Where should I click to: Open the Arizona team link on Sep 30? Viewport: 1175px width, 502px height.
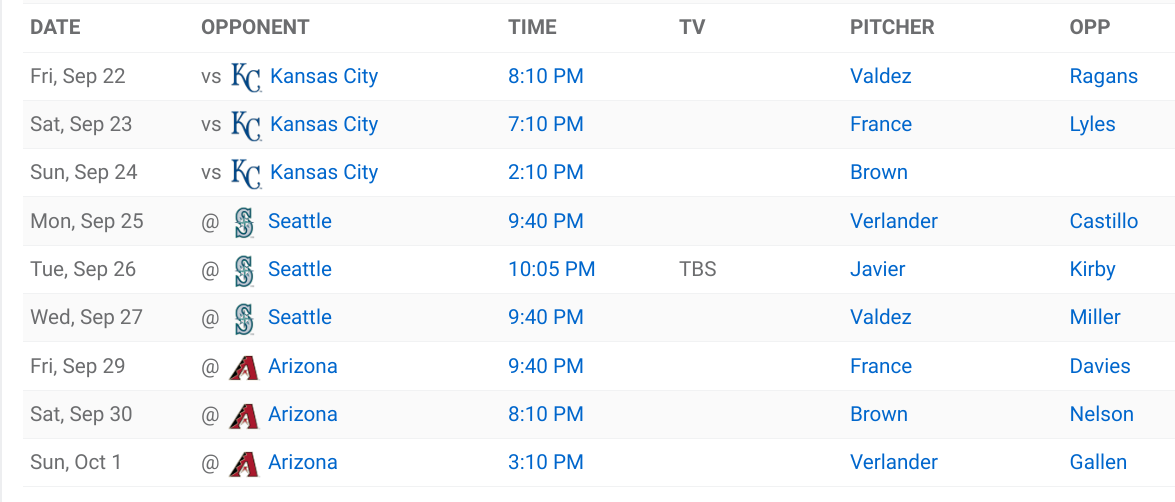(x=303, y=414)
